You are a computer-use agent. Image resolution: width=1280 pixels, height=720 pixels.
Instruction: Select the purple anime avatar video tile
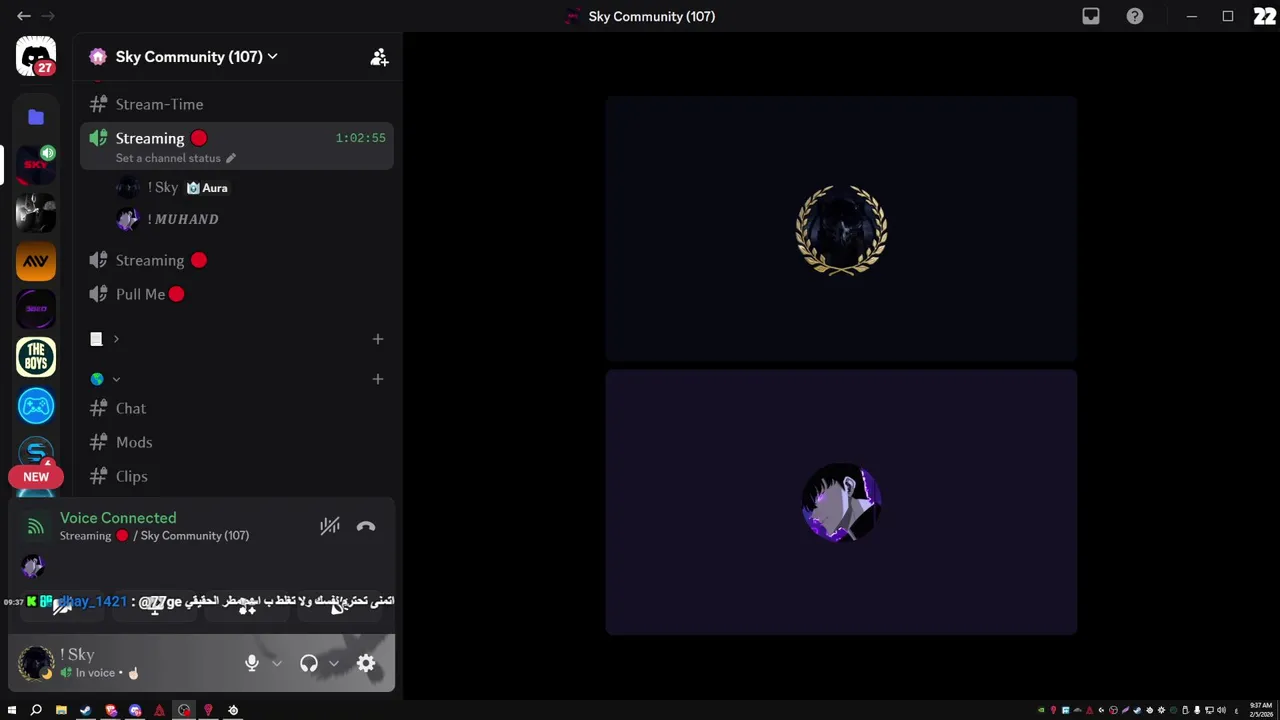tap(841, 502)
